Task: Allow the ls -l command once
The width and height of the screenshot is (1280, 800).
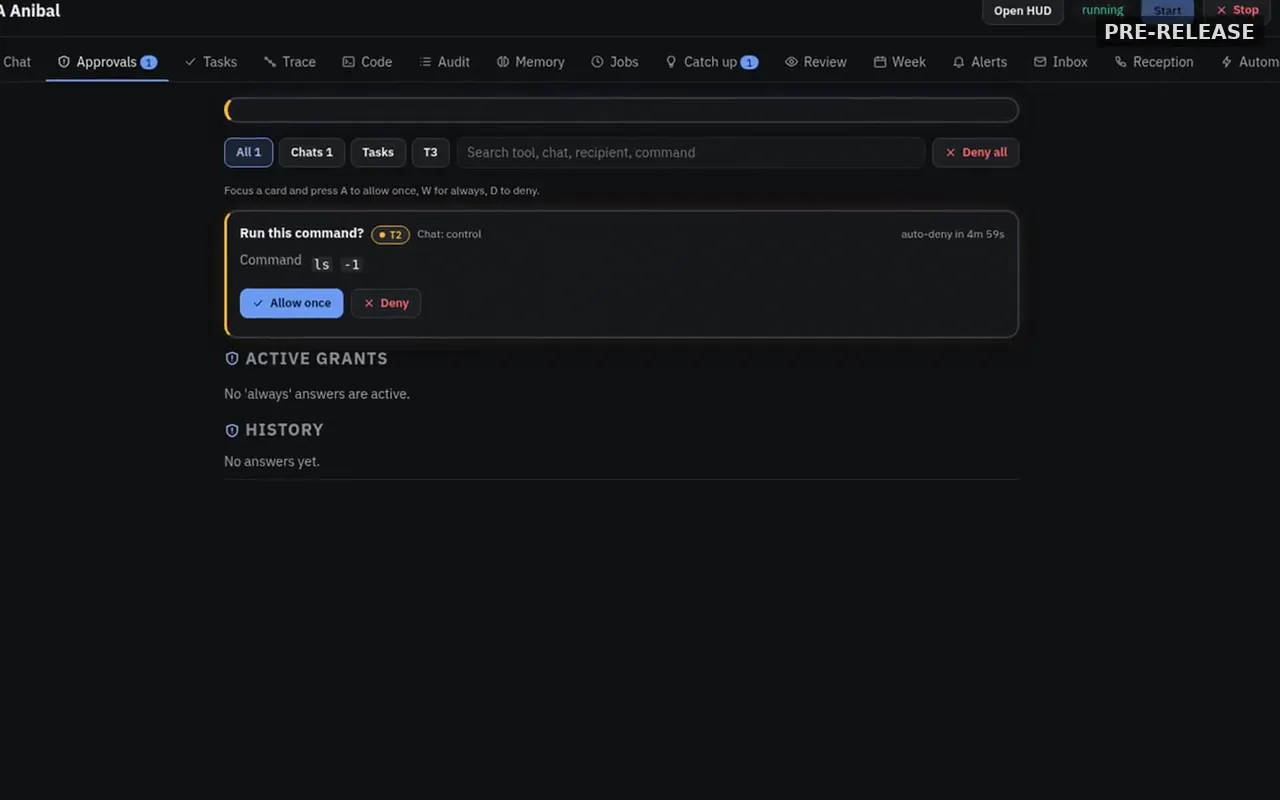Action: [x=291, y=303]
